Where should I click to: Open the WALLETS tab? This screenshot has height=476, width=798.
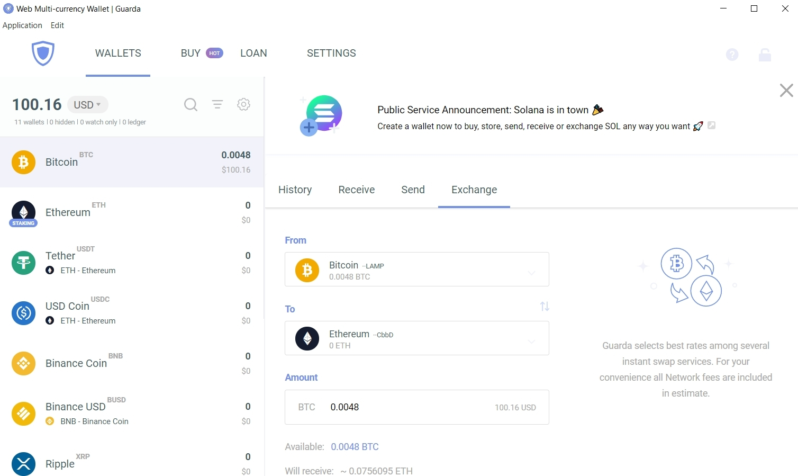coord(118,53)
